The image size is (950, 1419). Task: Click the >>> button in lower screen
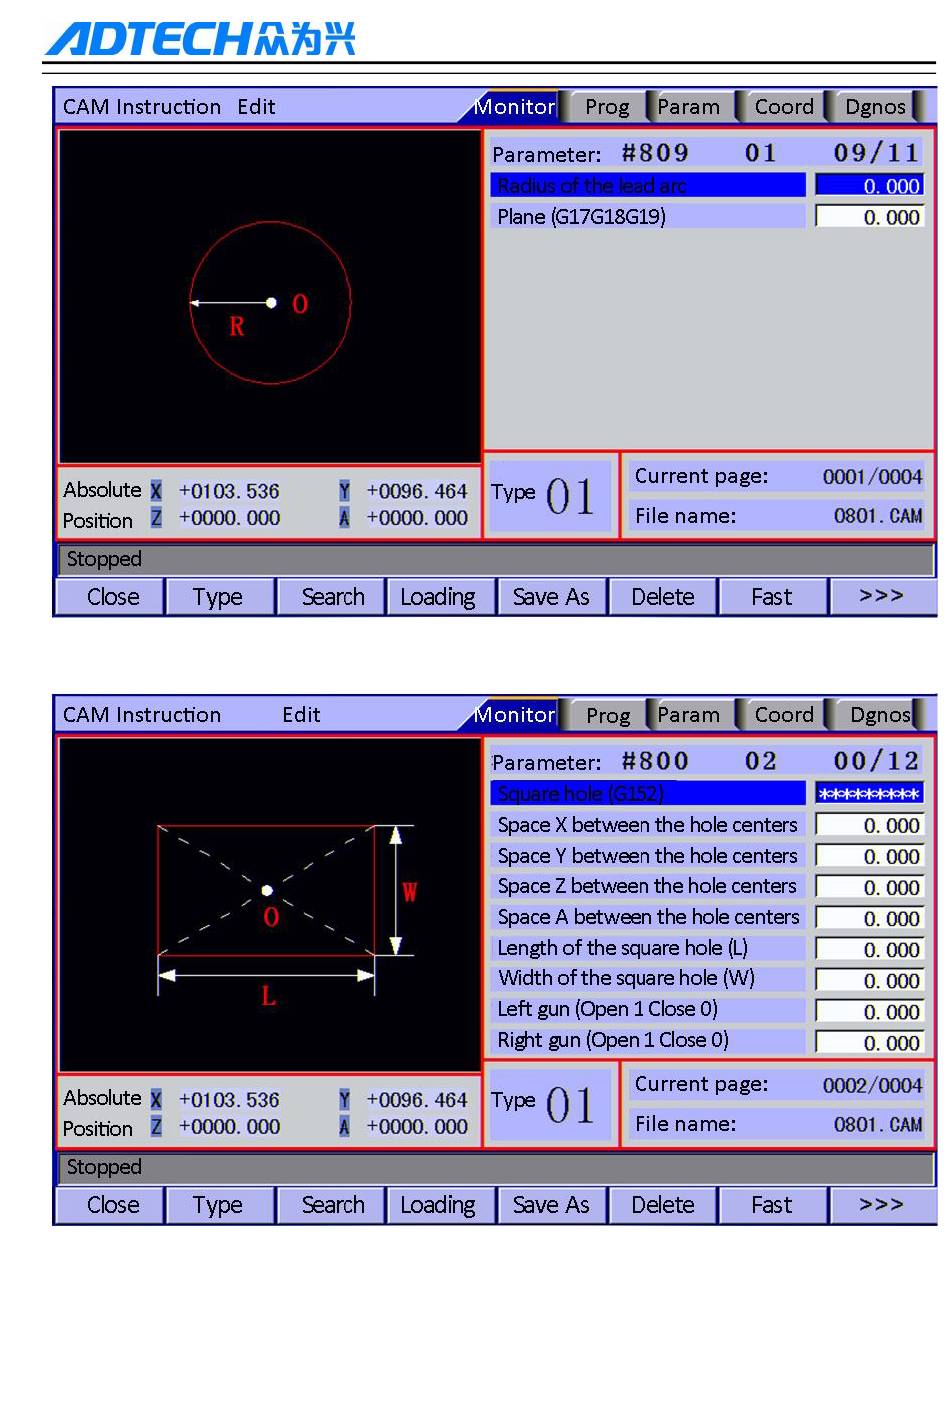point(882,1205)
